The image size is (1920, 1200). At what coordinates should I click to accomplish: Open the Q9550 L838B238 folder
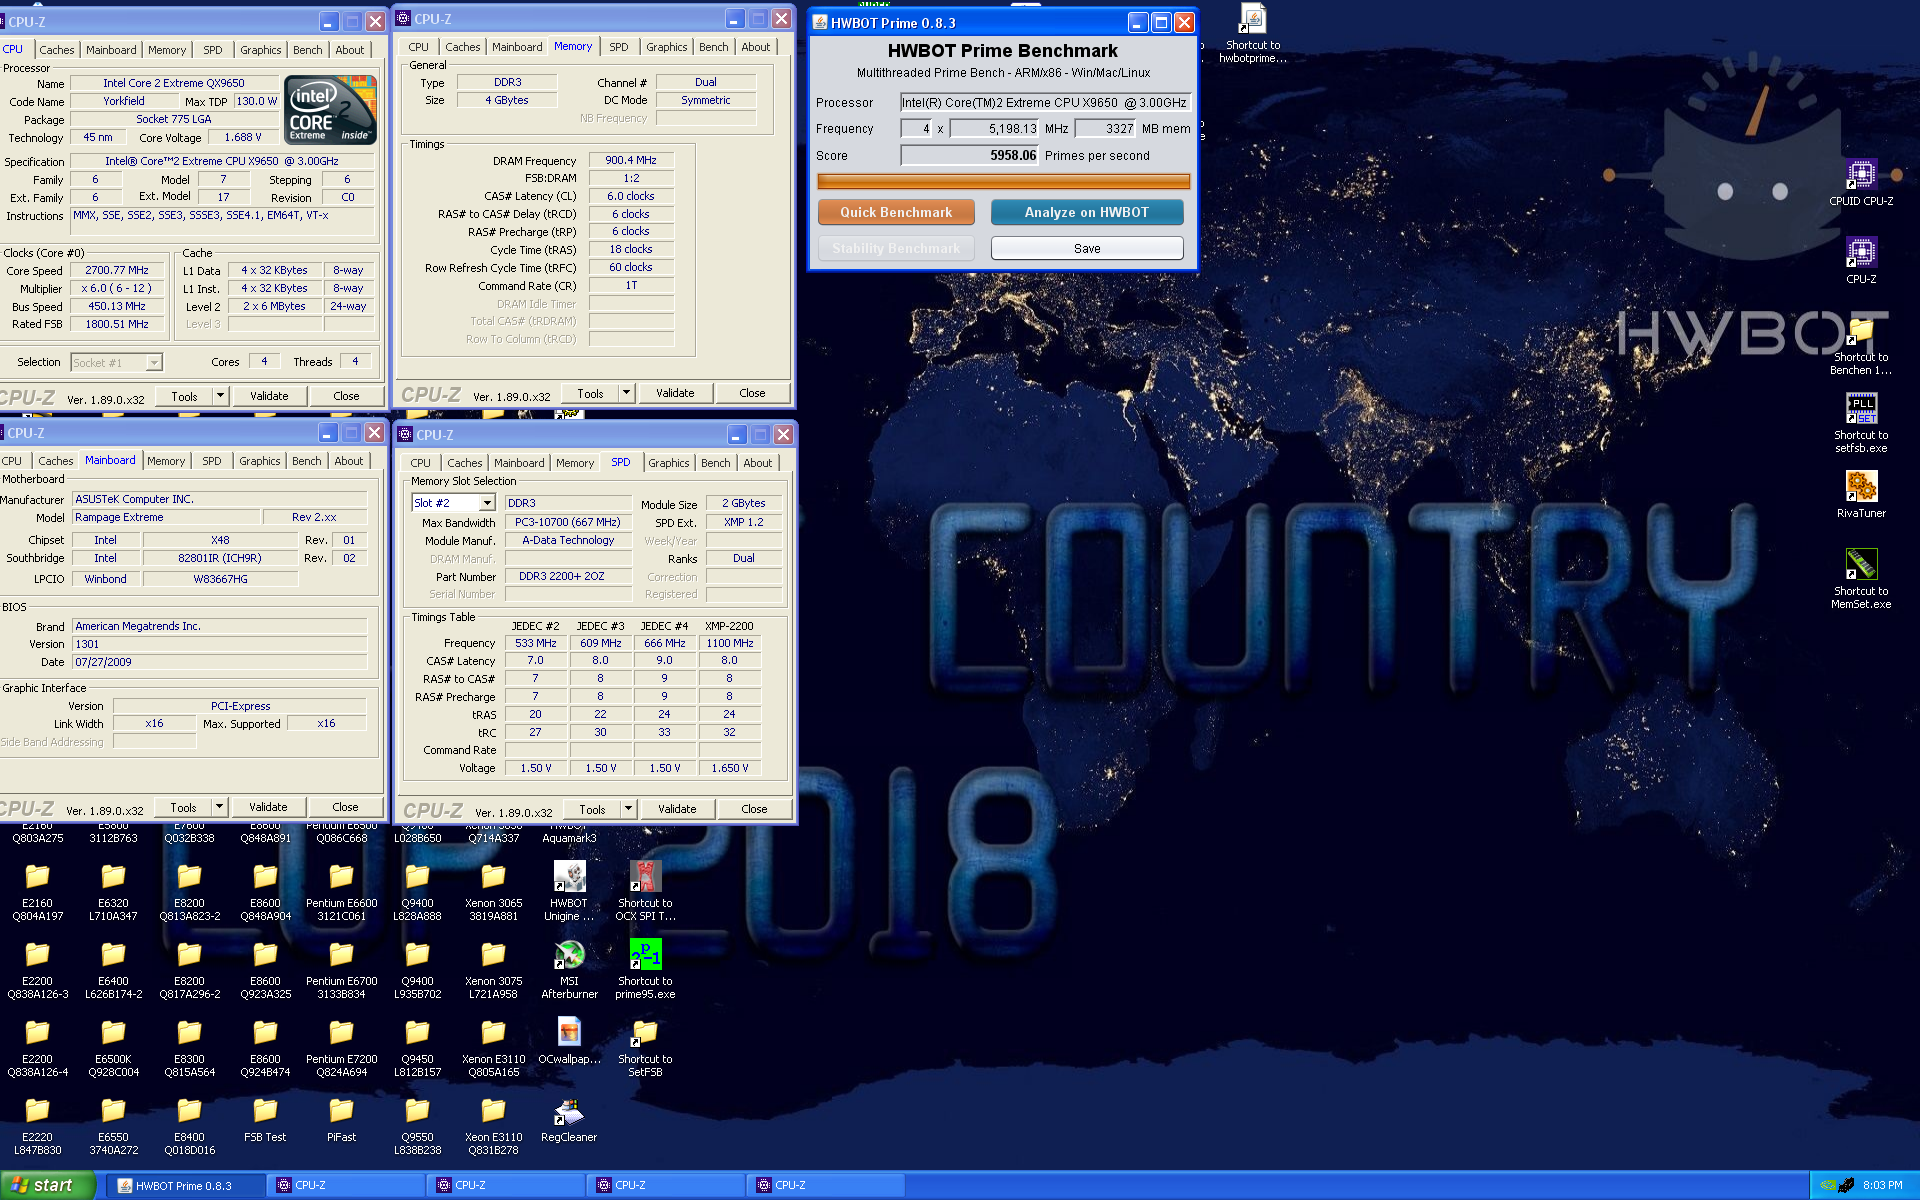(x=417, y=1126)
